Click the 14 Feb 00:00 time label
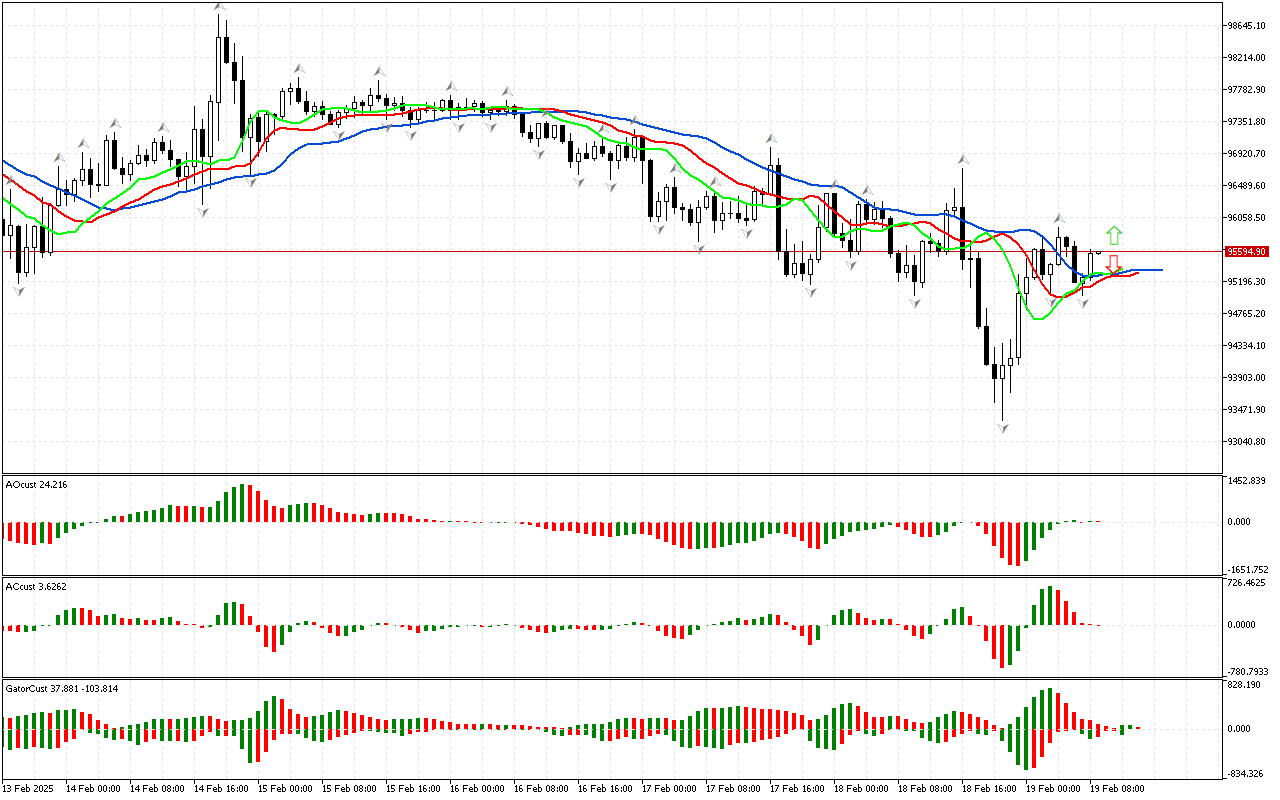The width and height of the screenshot is (1280, 800). click(93, 789)
